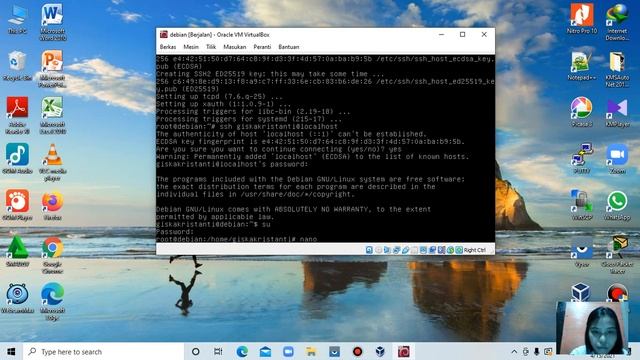This screenshot has width=640, height=360.
Task: Open the KMPlayer desktop shortcut
Action: tap(617, 112)
